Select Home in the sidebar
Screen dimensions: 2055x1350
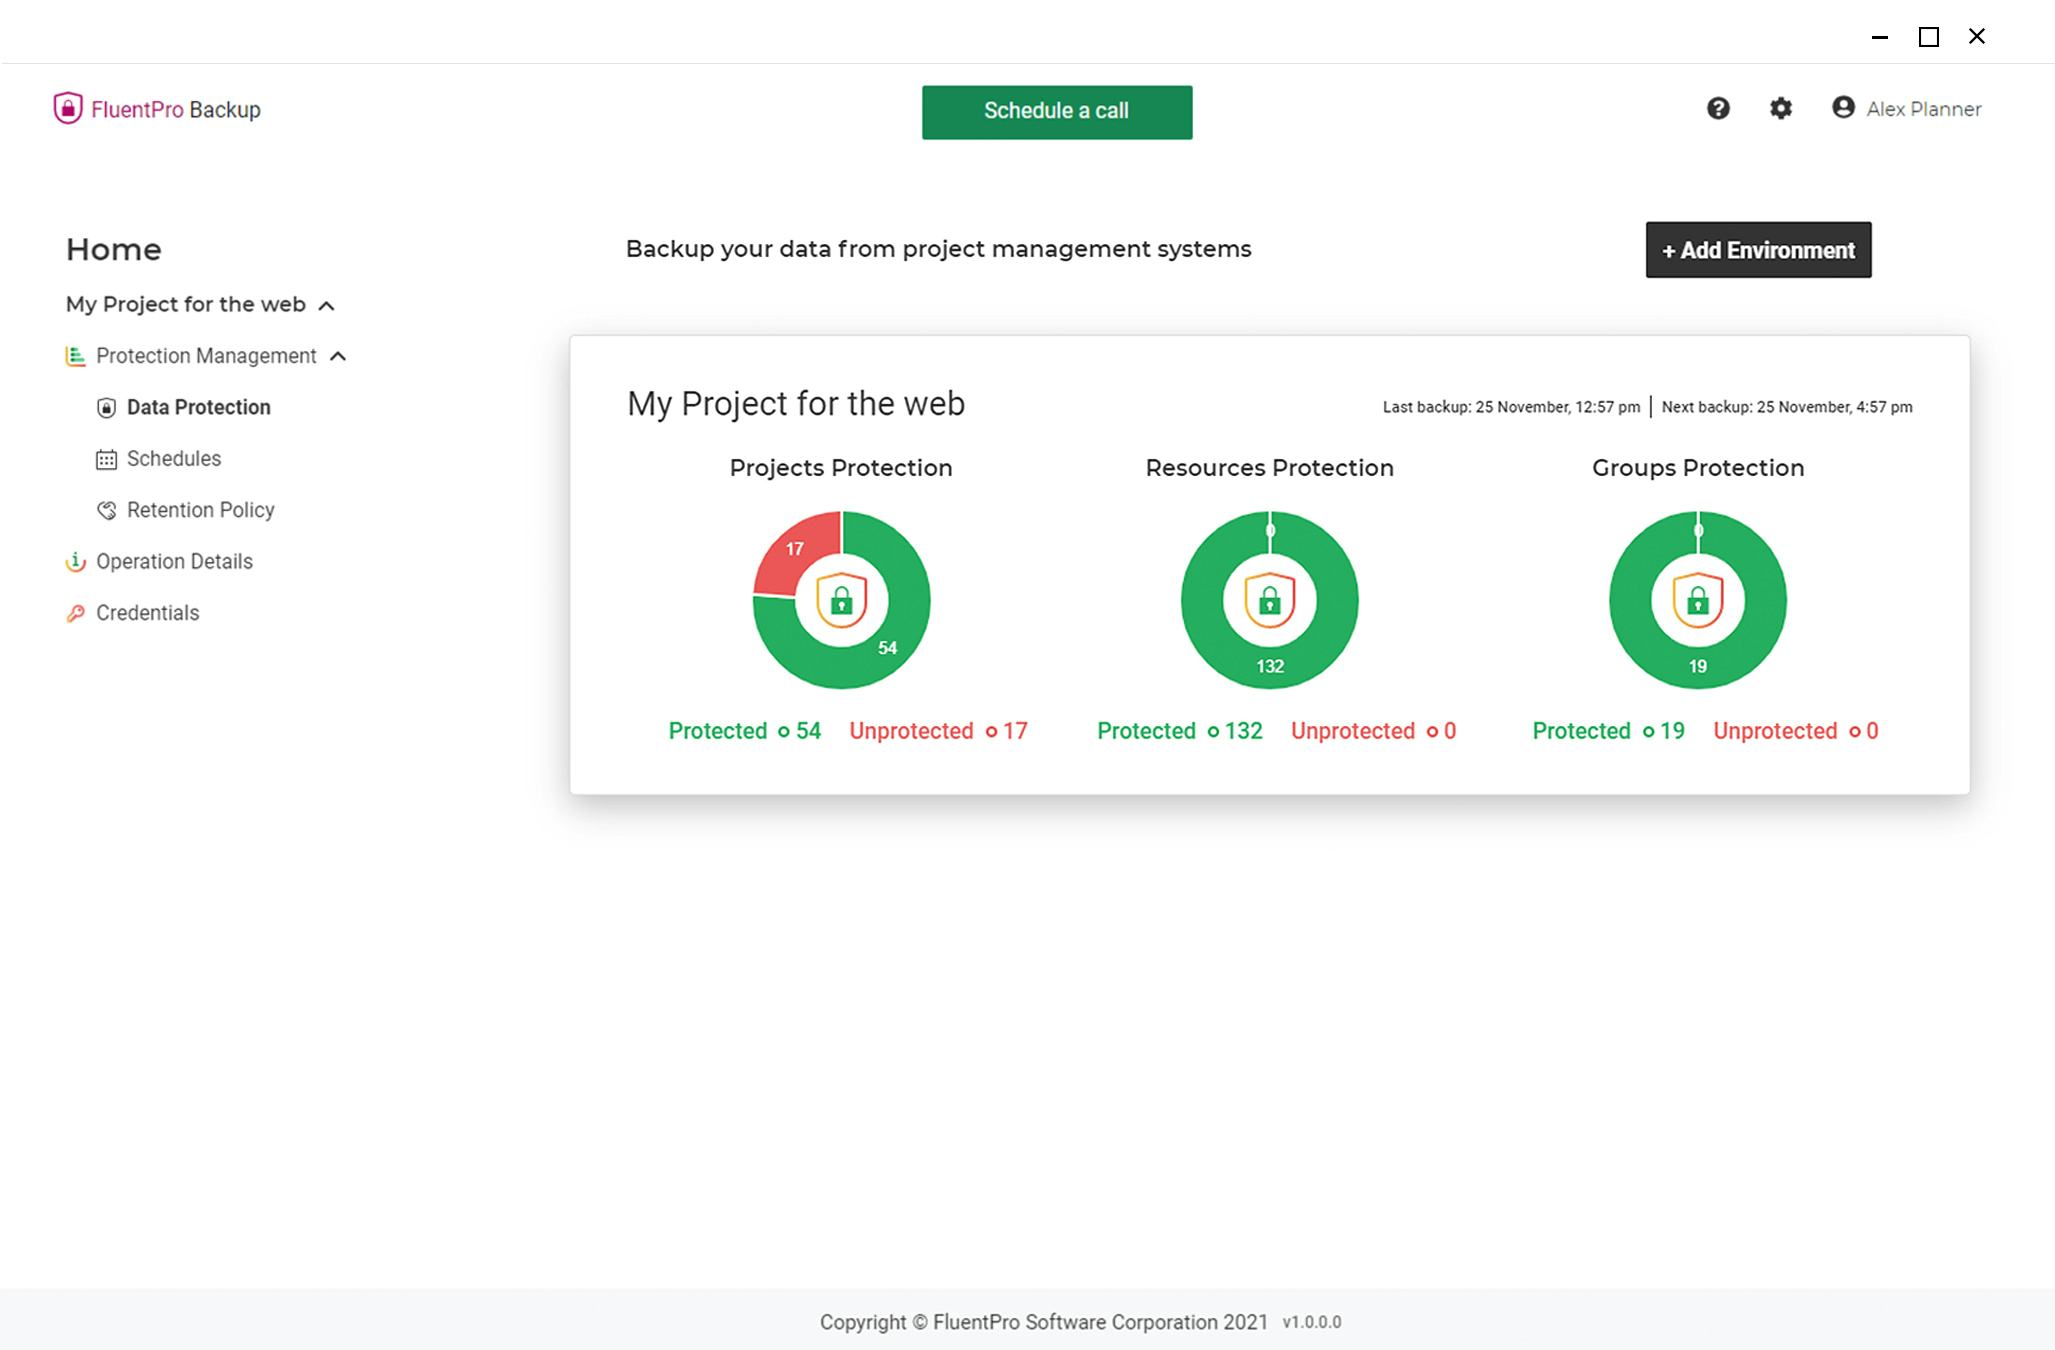coord(113,249)
